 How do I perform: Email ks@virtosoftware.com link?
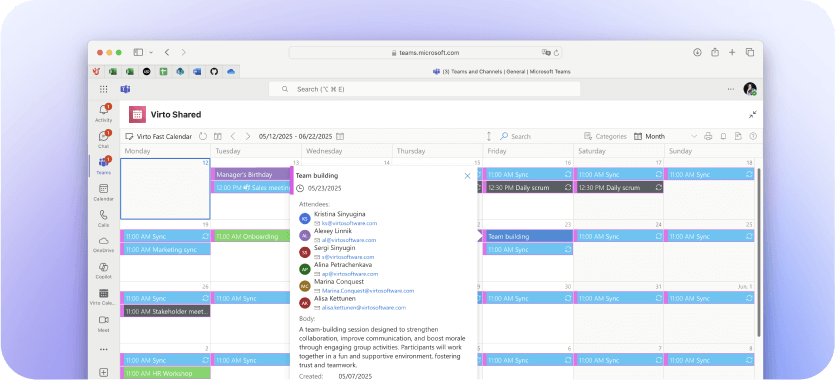(x=349, y=223)
